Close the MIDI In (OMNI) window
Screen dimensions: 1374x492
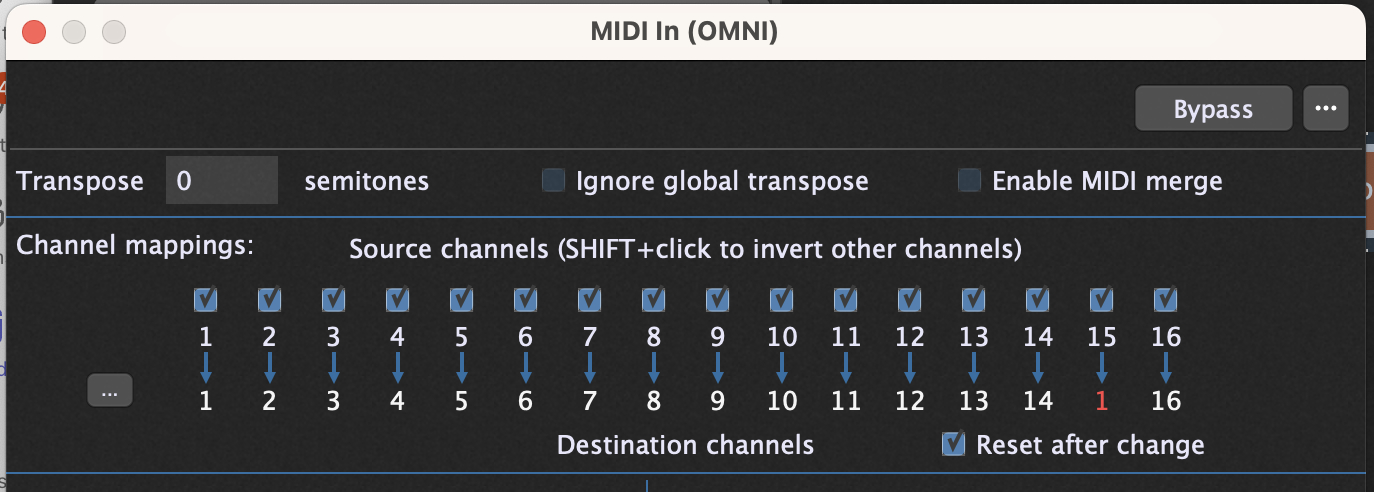34,32
